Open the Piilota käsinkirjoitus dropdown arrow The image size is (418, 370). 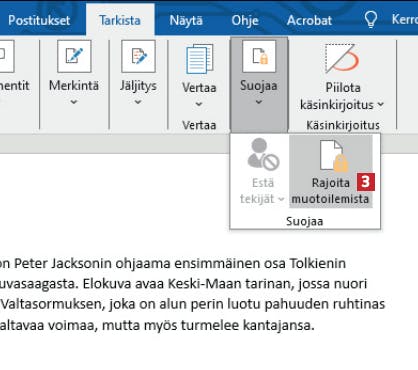[x=381, y=105]
